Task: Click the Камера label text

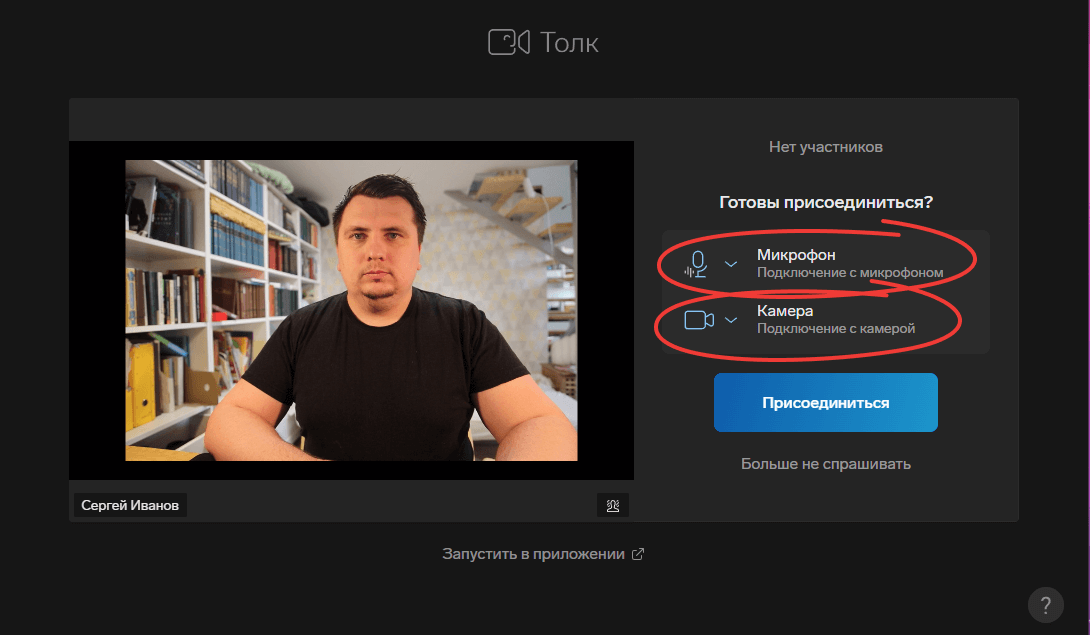Action: click(785, 311)
